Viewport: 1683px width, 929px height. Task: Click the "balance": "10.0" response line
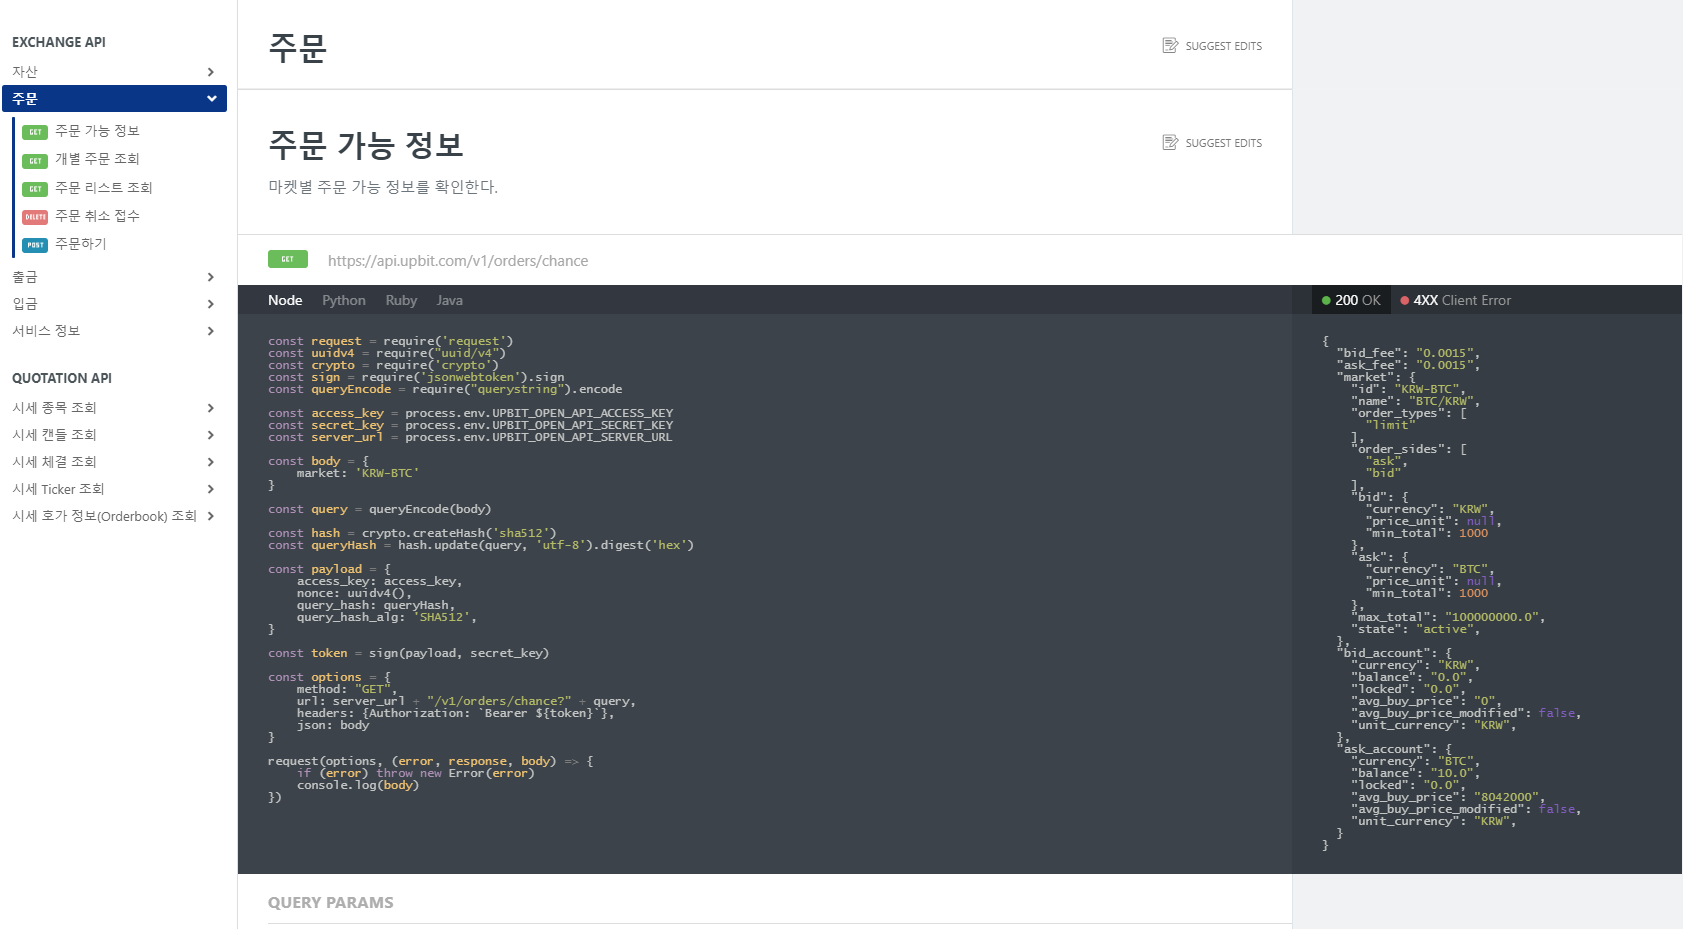[1416, 773]
